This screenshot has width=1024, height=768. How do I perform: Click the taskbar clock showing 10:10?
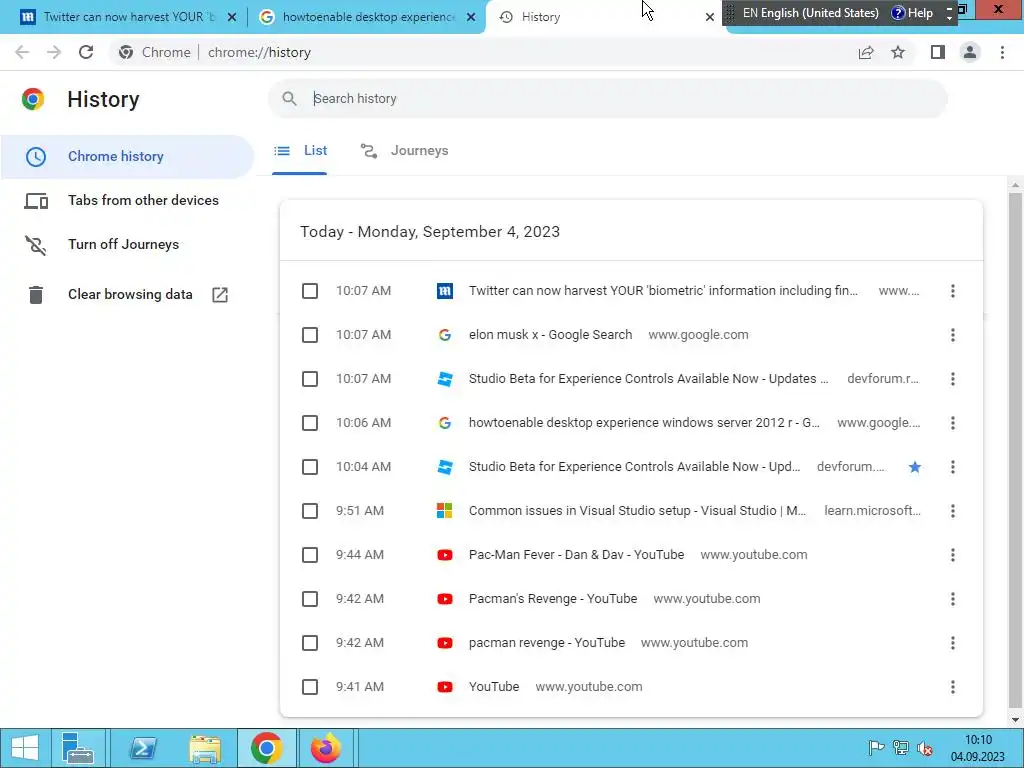(978, 748)
